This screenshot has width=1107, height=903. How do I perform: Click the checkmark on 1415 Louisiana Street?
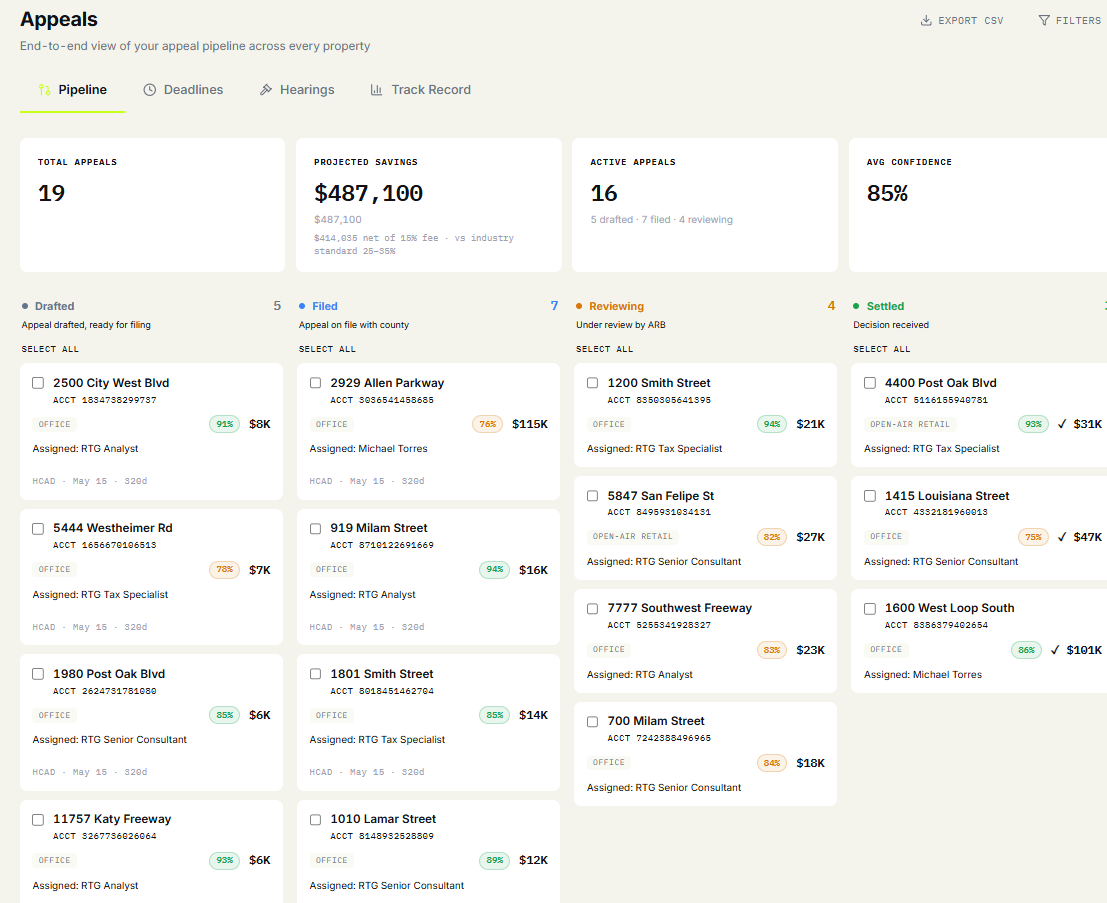point(1062,537)
